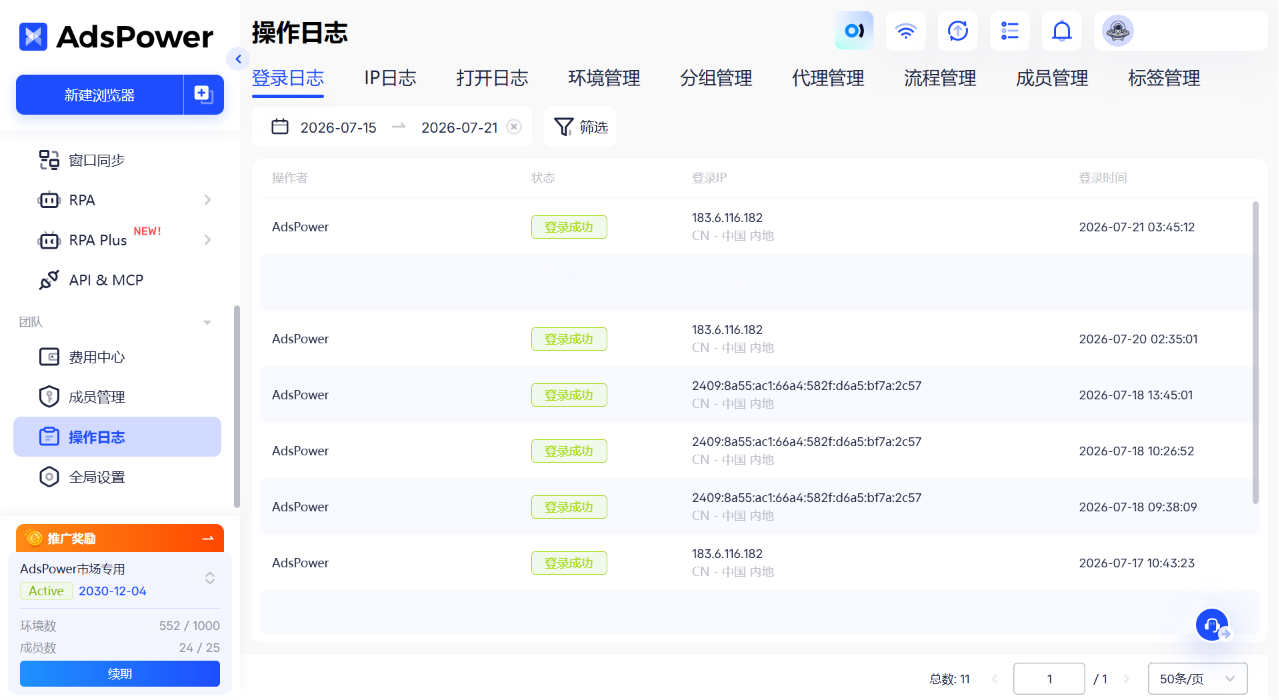Screen dimensions: 1279x700
Task: Click the 窗口同步 icon in sidebar
Action: click(x=49, y=160)
